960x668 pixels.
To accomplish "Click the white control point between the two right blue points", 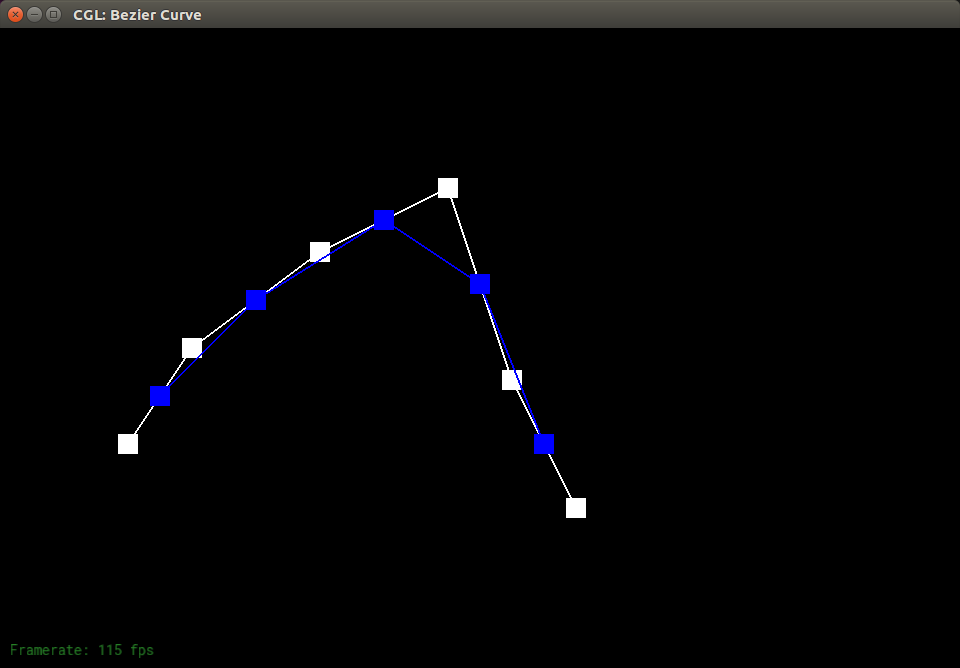I will [x=512, y=380].
